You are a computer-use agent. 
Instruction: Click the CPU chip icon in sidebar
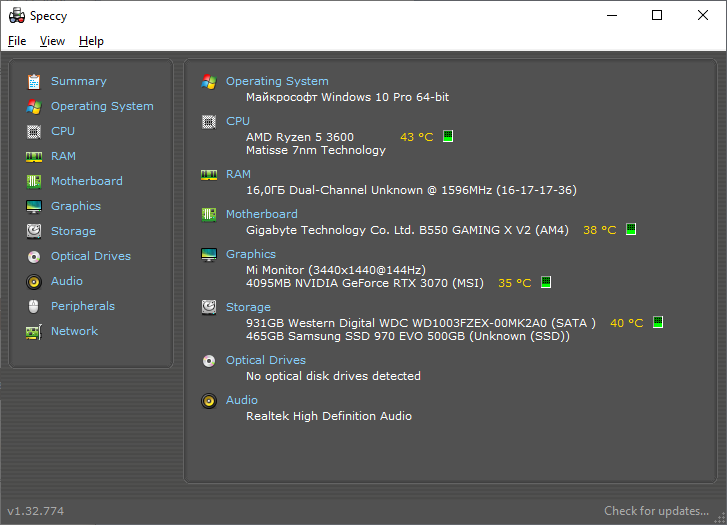(x=34, y=131)
